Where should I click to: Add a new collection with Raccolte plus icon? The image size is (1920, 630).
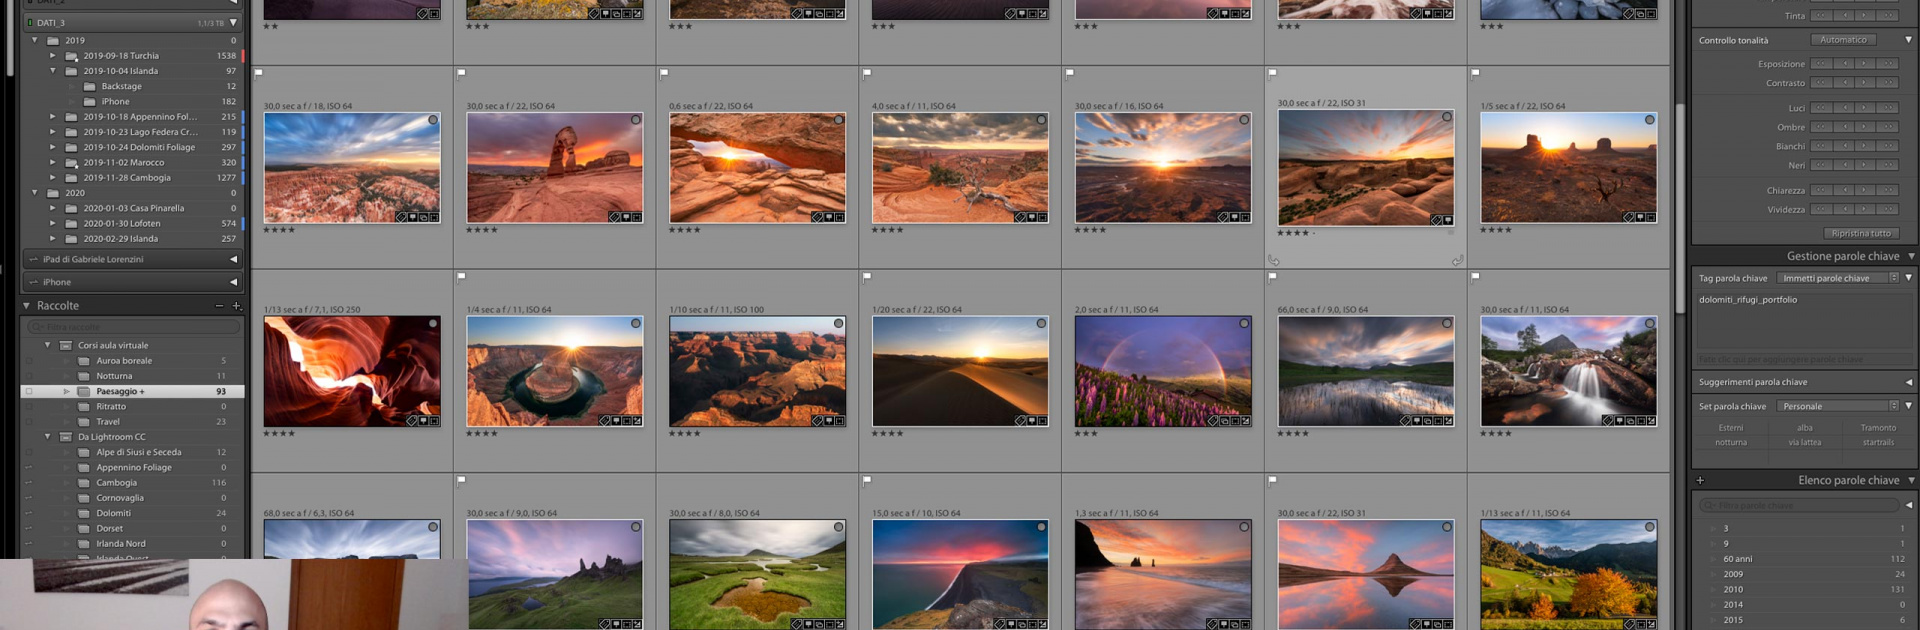[x=237, y=306]
